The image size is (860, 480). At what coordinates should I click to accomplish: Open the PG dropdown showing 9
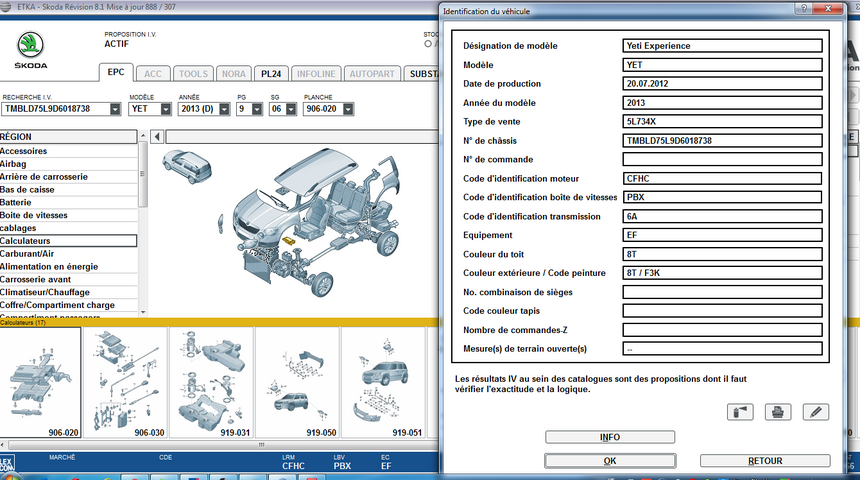pyautogui.click(x=257, y=109)
